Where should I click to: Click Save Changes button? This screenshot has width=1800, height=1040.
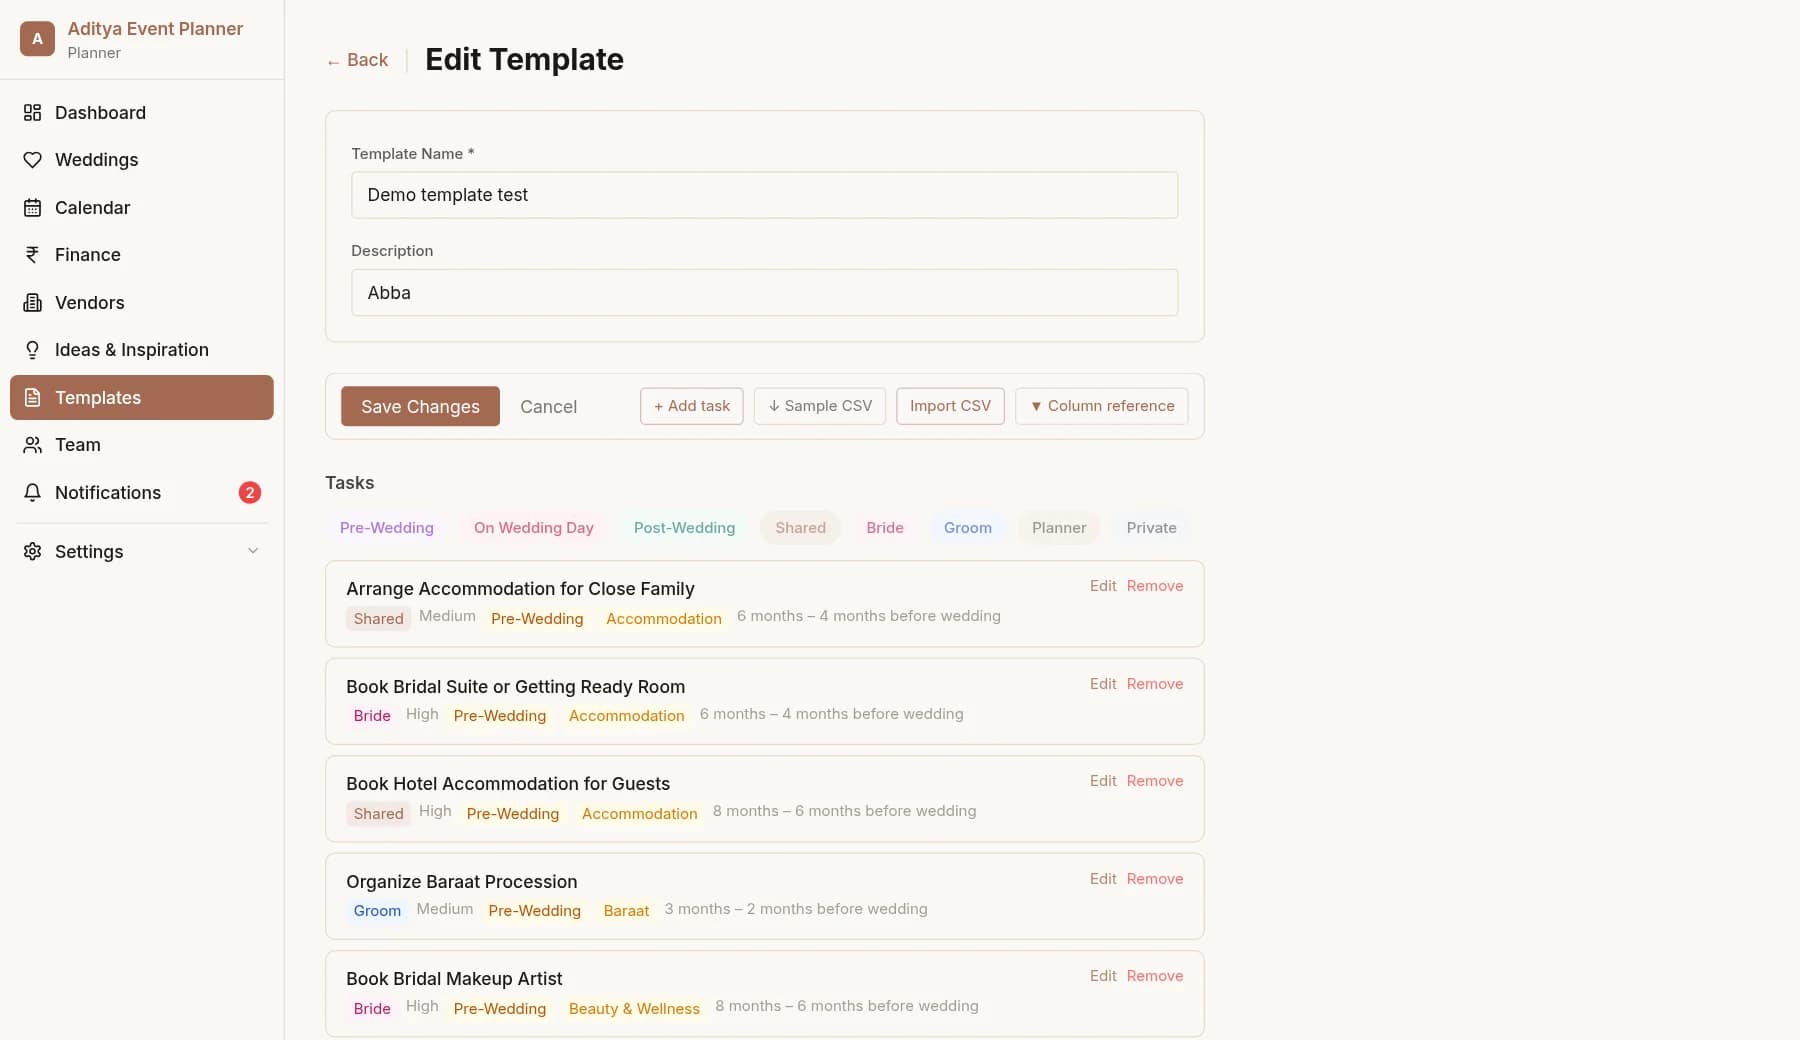point(420,406)
